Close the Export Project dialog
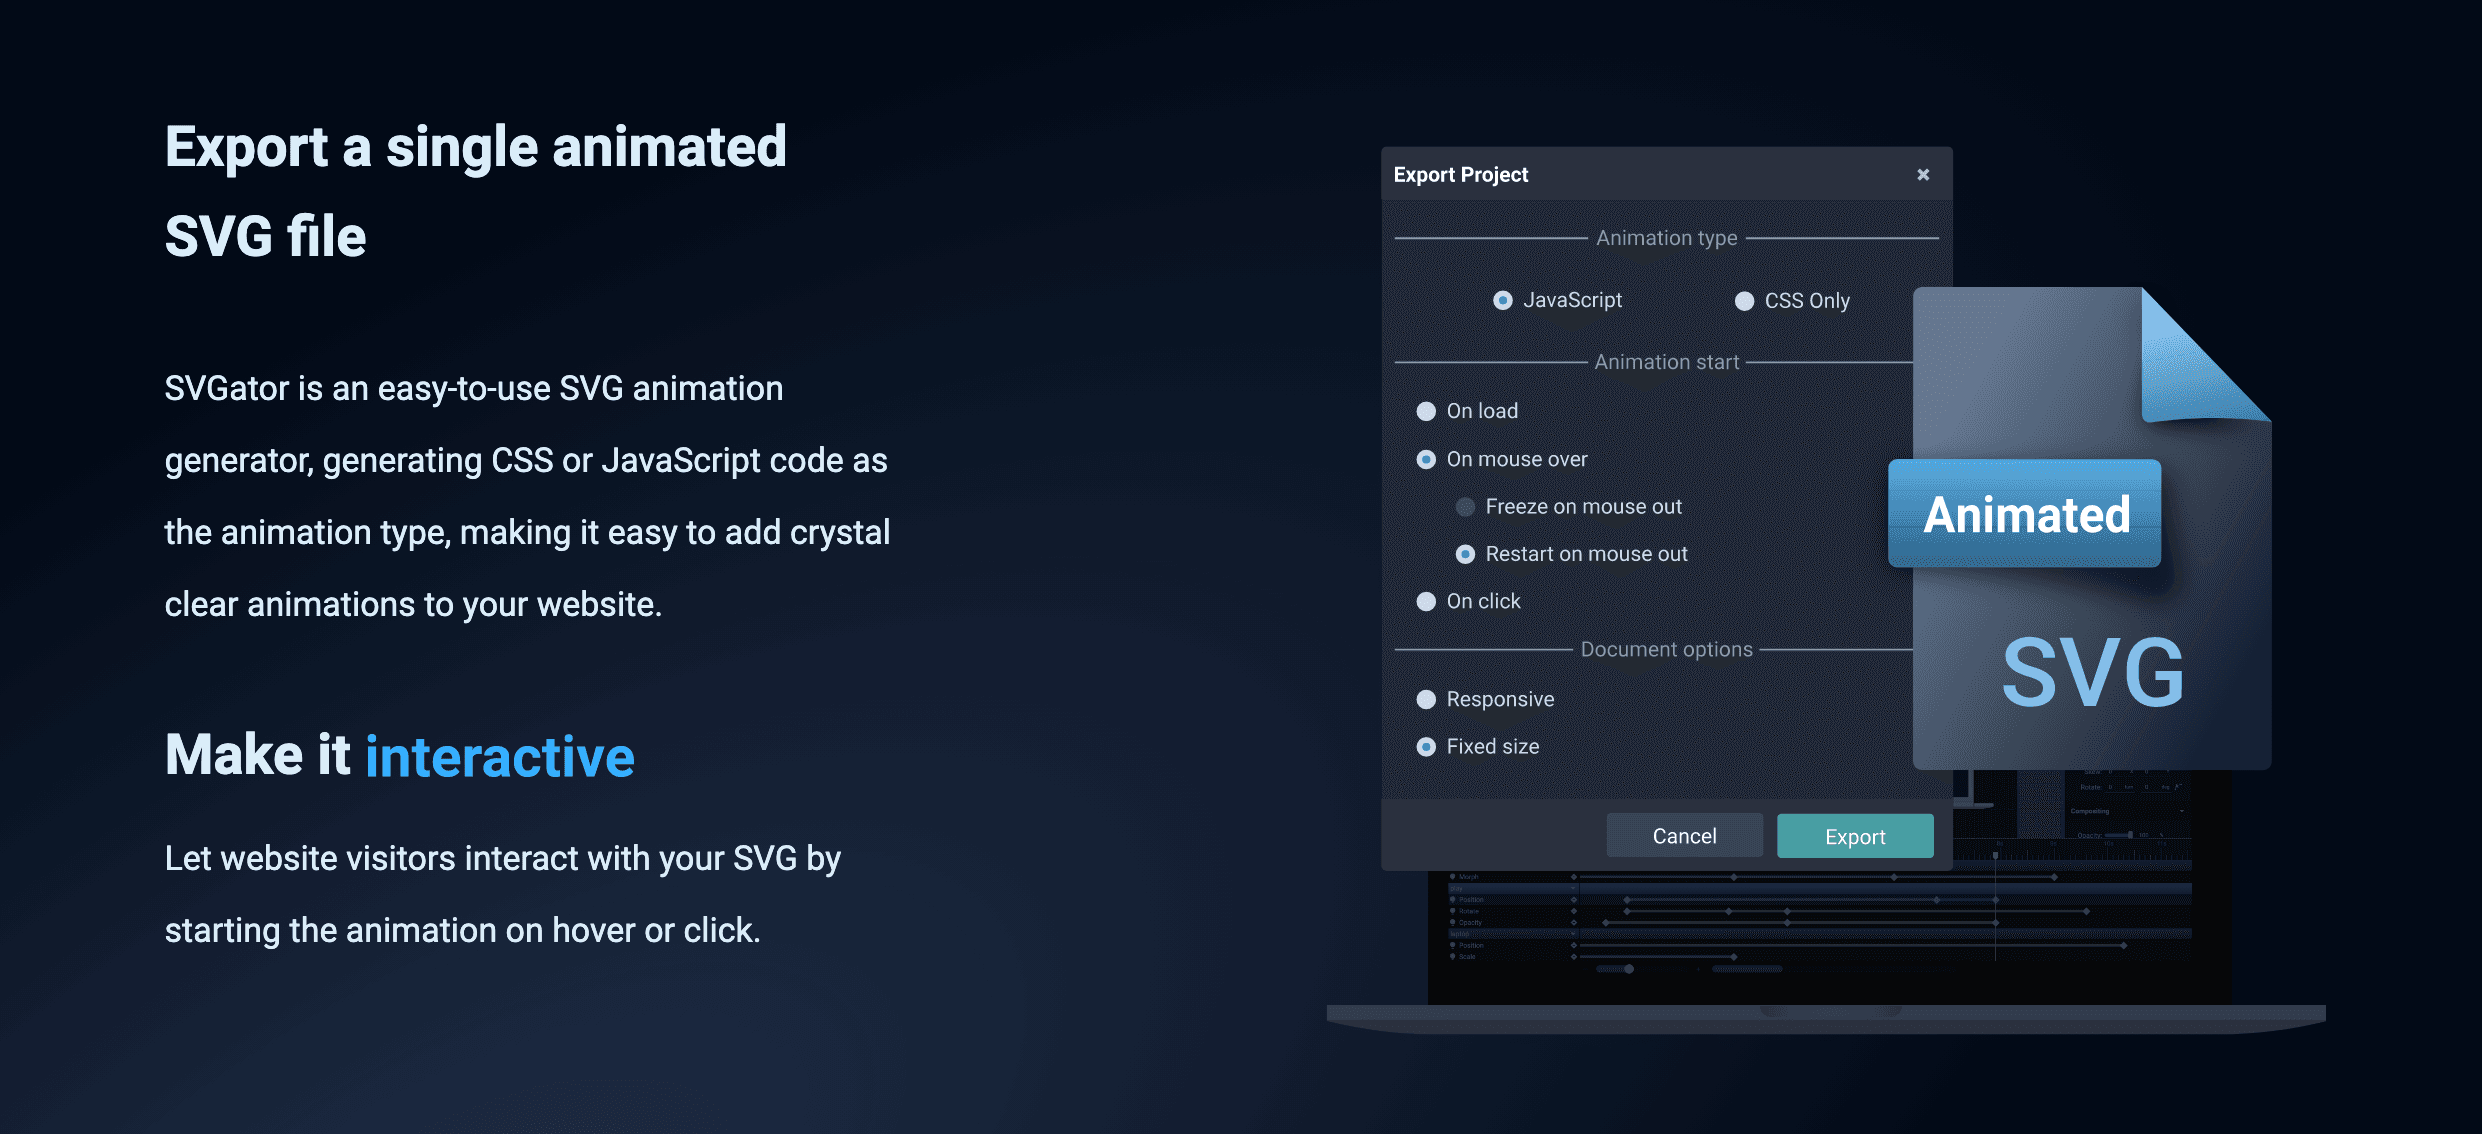This screenshot has height=1134, width=2482. (x=1922, y=174)
